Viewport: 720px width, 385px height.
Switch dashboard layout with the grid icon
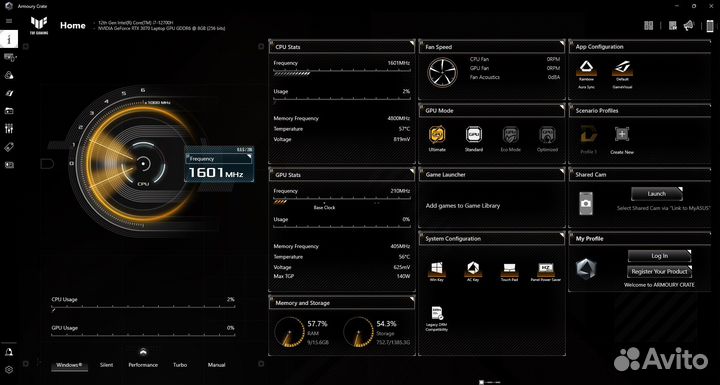648,26
